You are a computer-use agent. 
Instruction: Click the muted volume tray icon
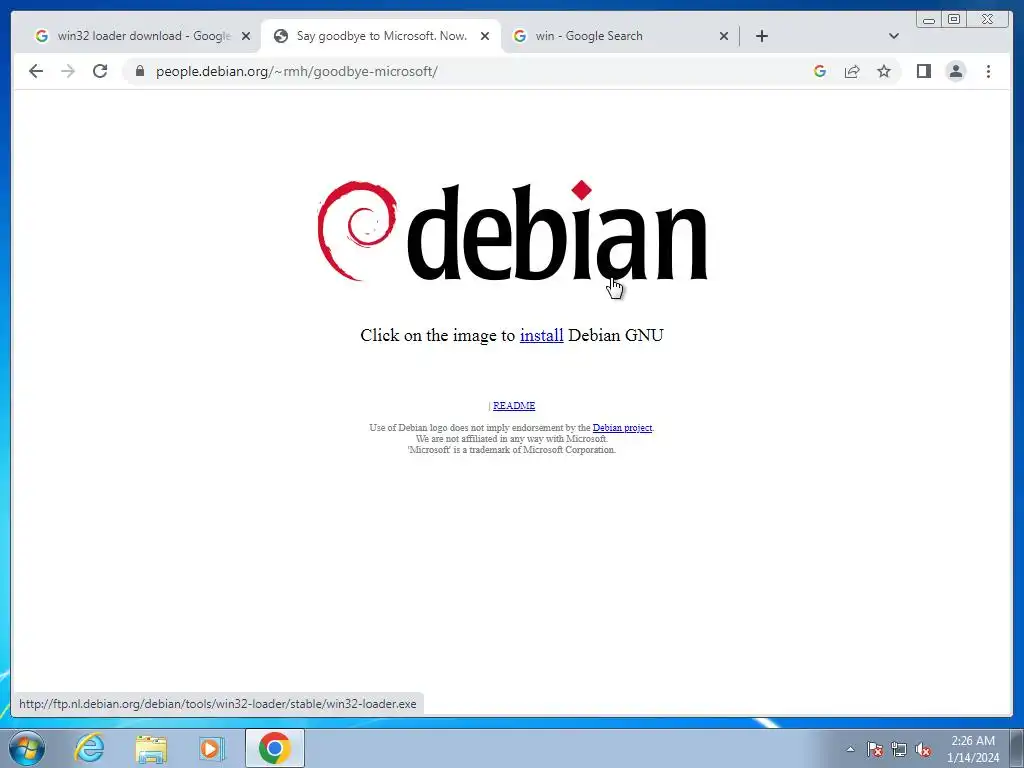923,749
